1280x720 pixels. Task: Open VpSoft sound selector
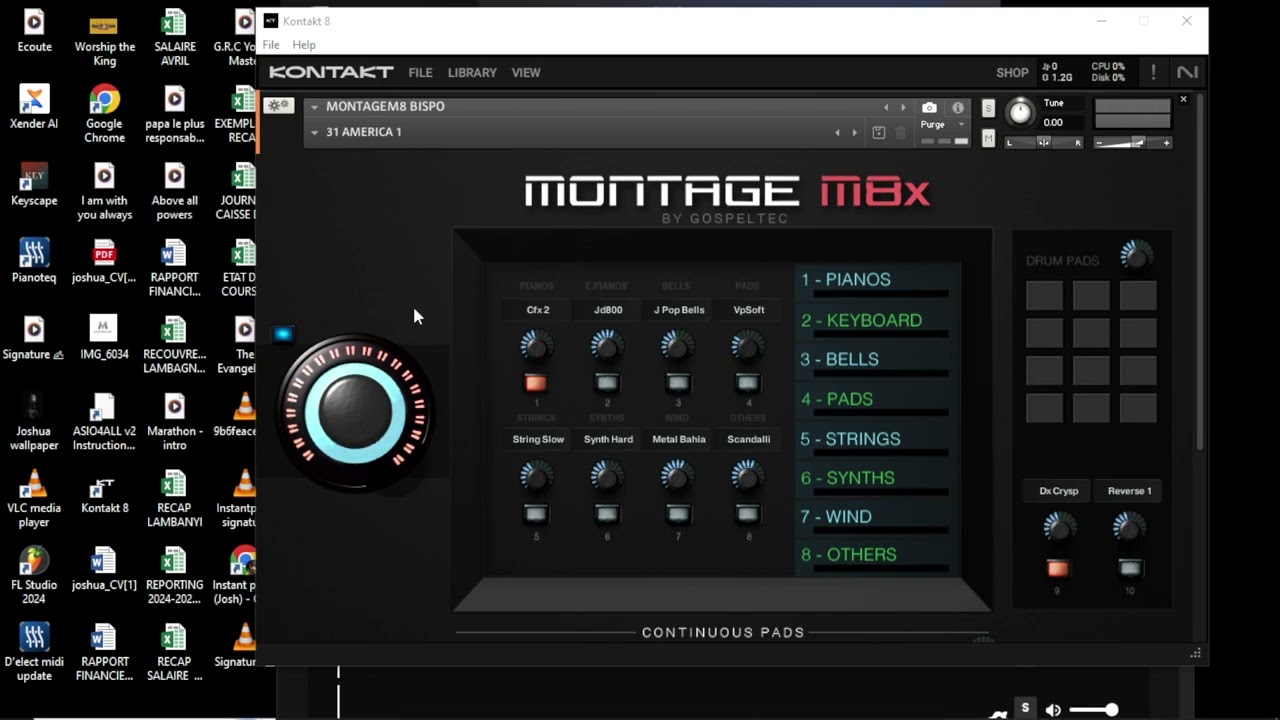click(x=749, y=310)
